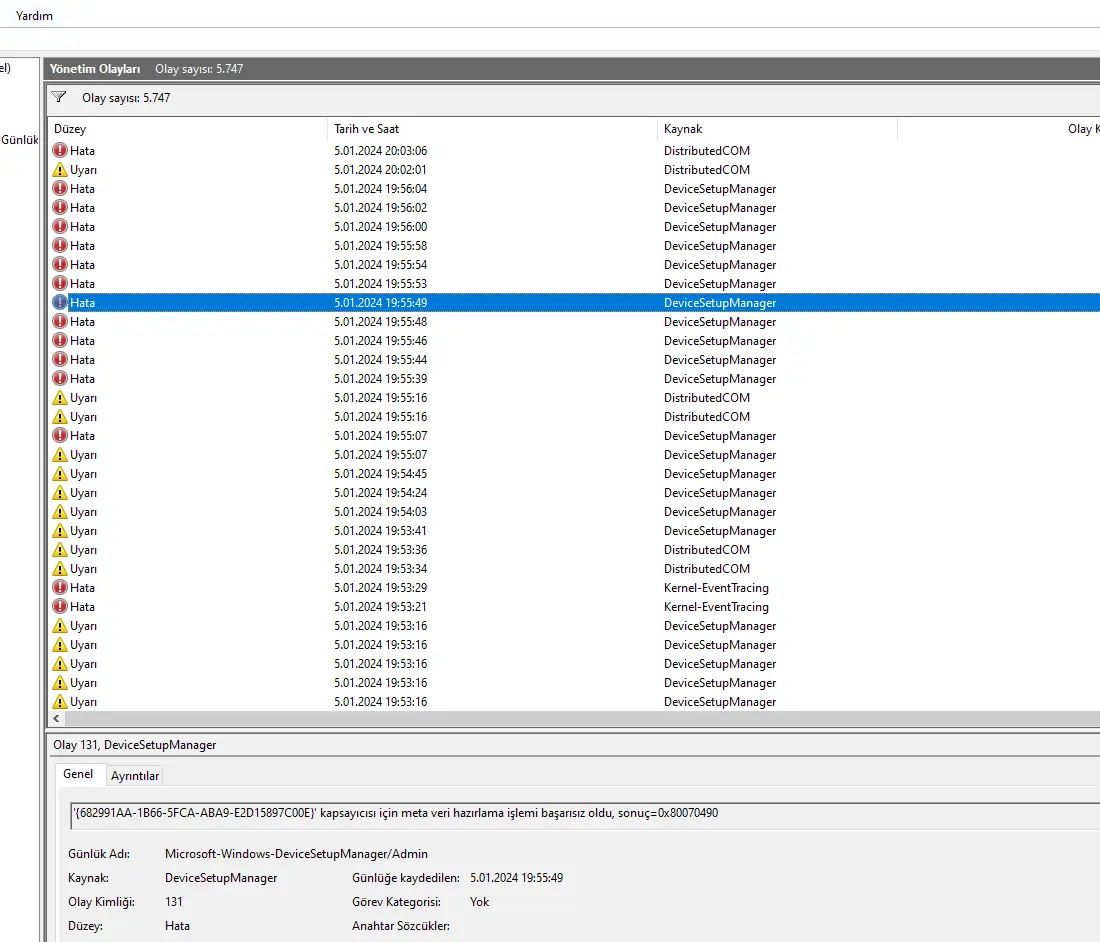
Task: Click error icon of 19:56:02 event
Action: pyautogui.click(x=60, y=208)
